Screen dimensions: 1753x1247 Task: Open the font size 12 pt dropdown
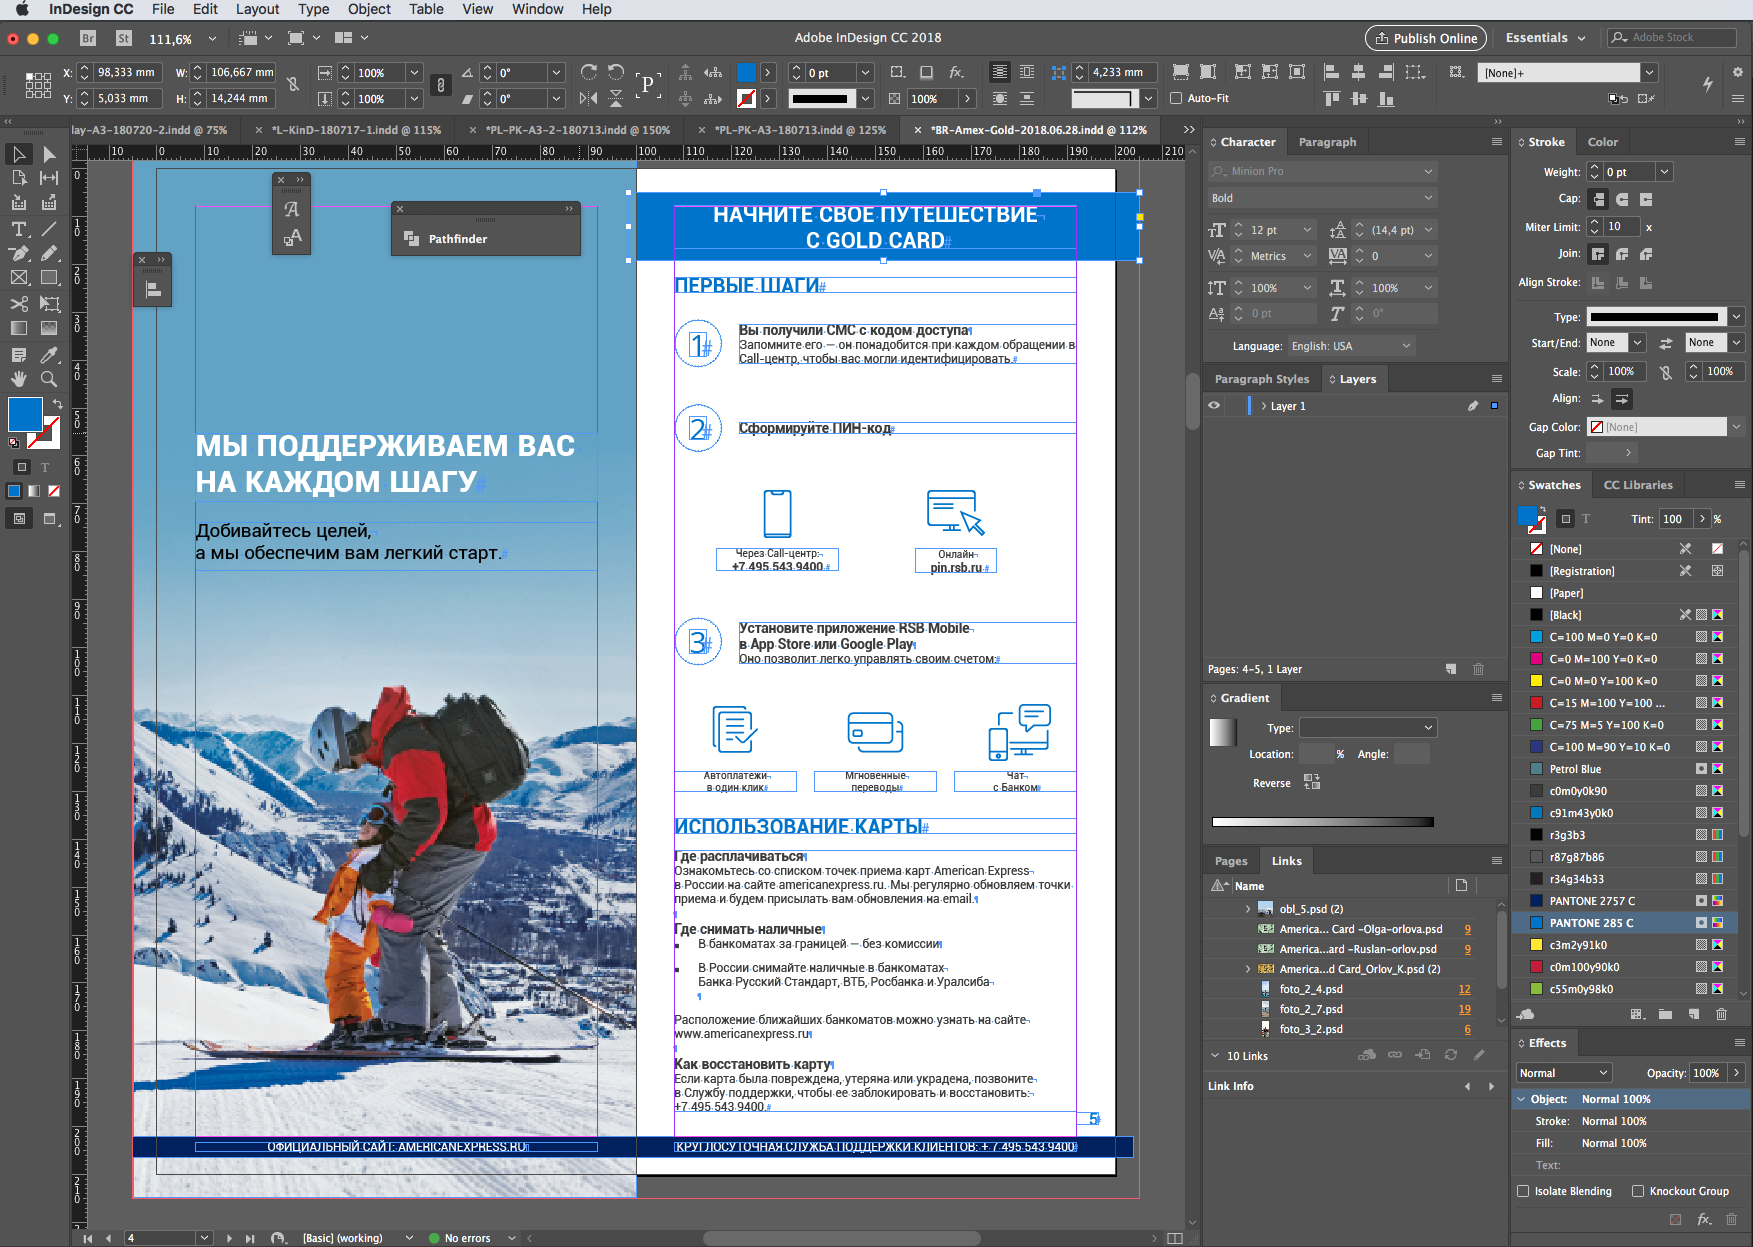1307,230
